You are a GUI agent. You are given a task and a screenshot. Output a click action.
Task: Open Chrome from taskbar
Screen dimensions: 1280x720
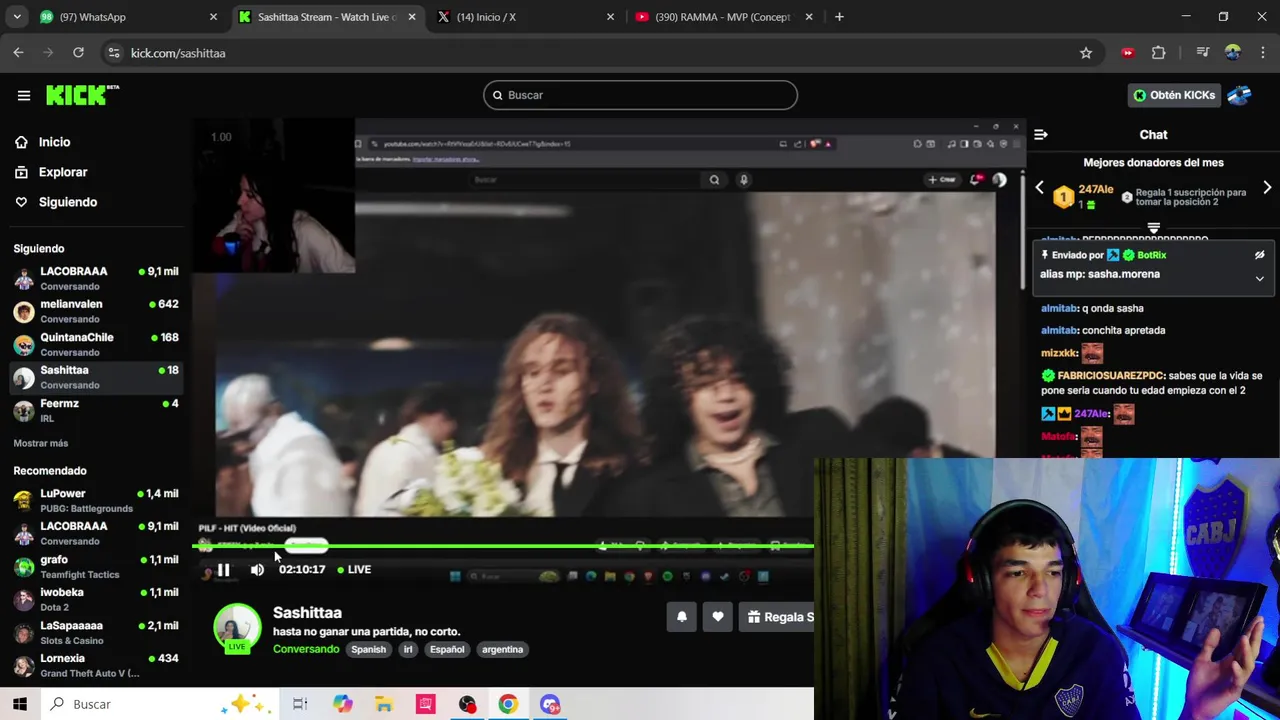[x=508, y=704]
